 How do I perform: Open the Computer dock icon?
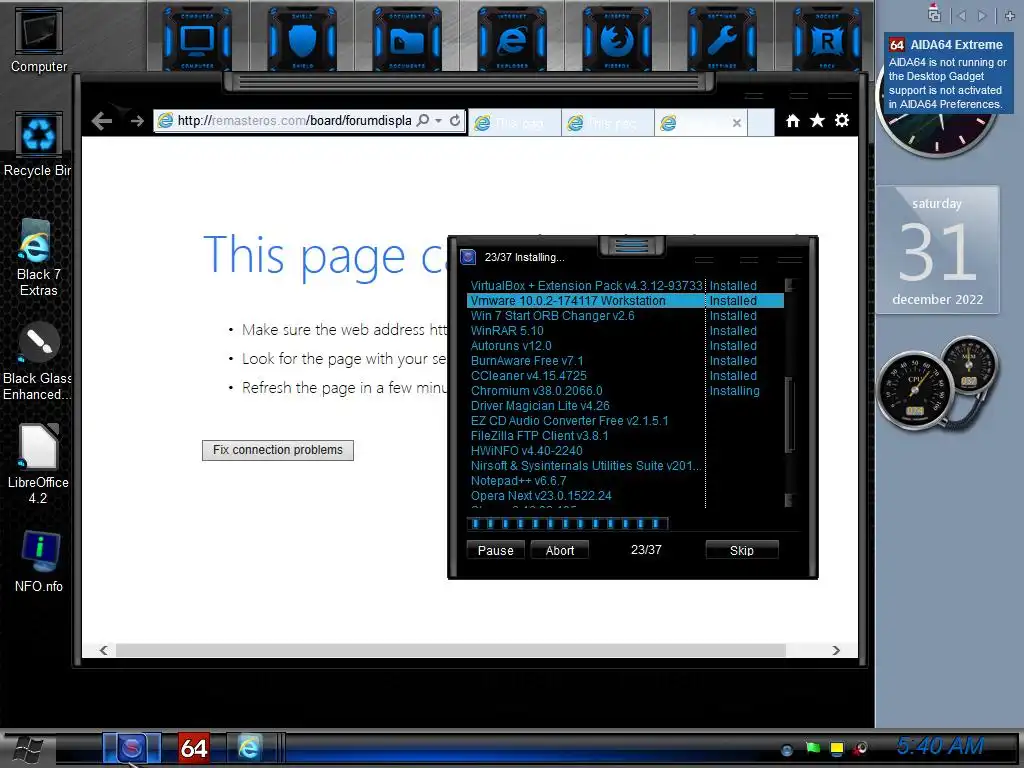pyautogui.click(x=197, y=39)
